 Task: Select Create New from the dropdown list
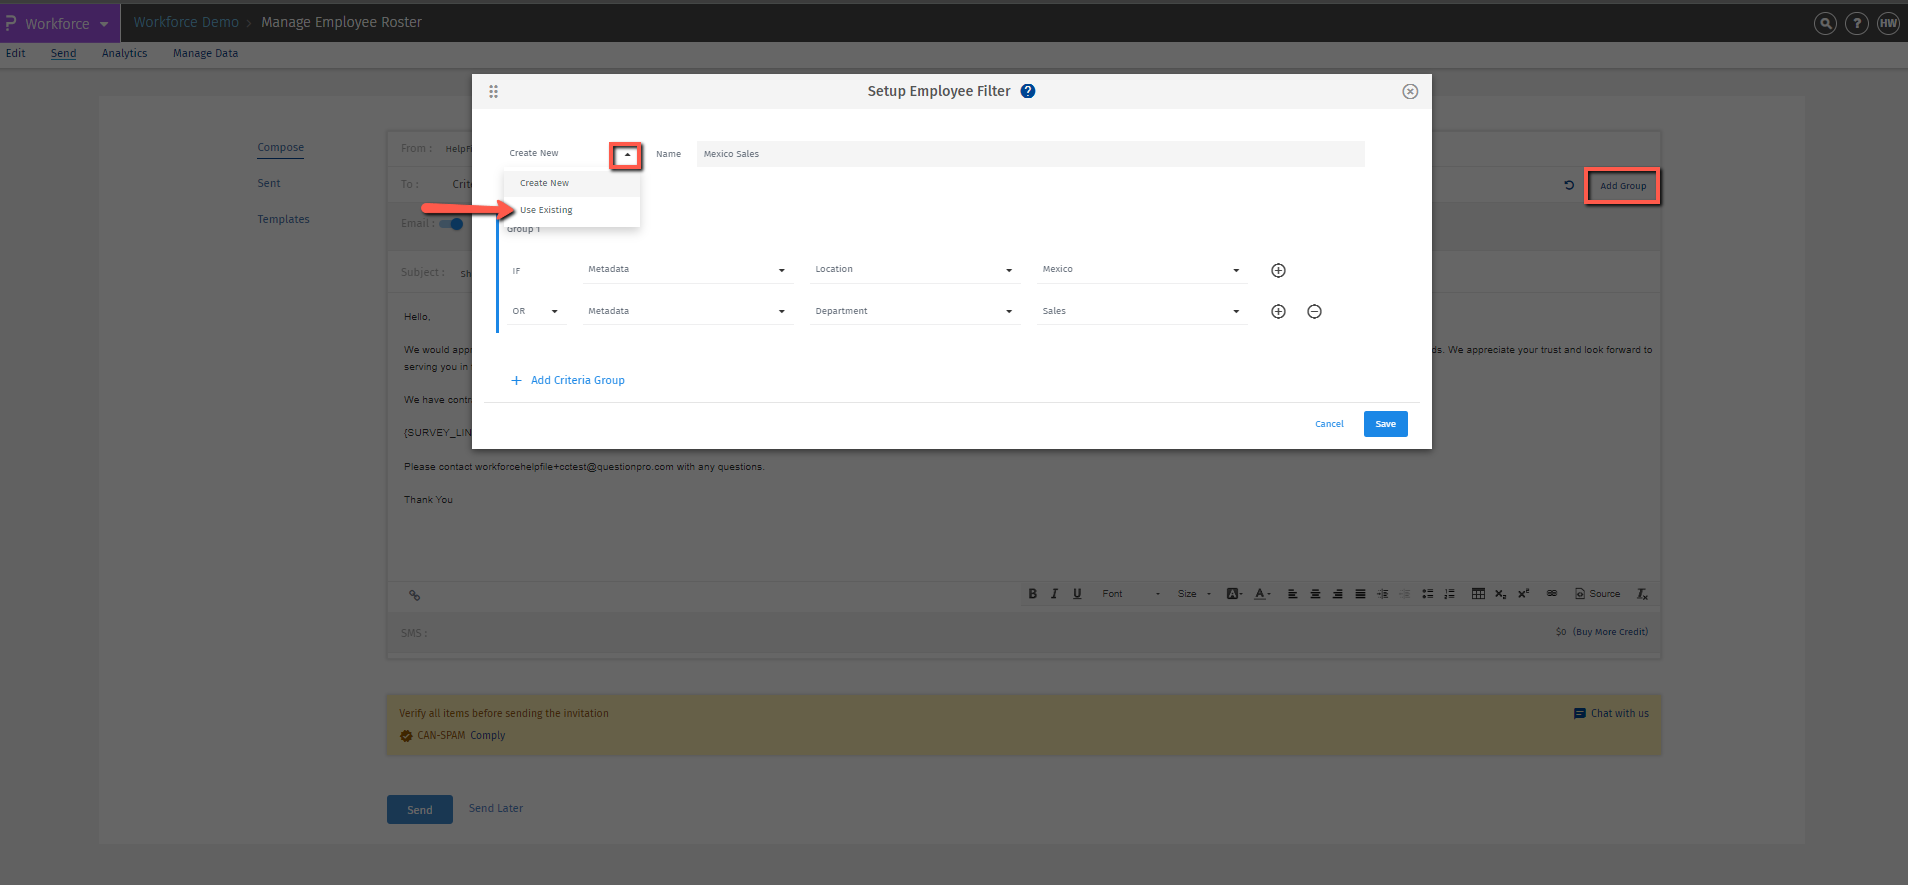(571, 183)
